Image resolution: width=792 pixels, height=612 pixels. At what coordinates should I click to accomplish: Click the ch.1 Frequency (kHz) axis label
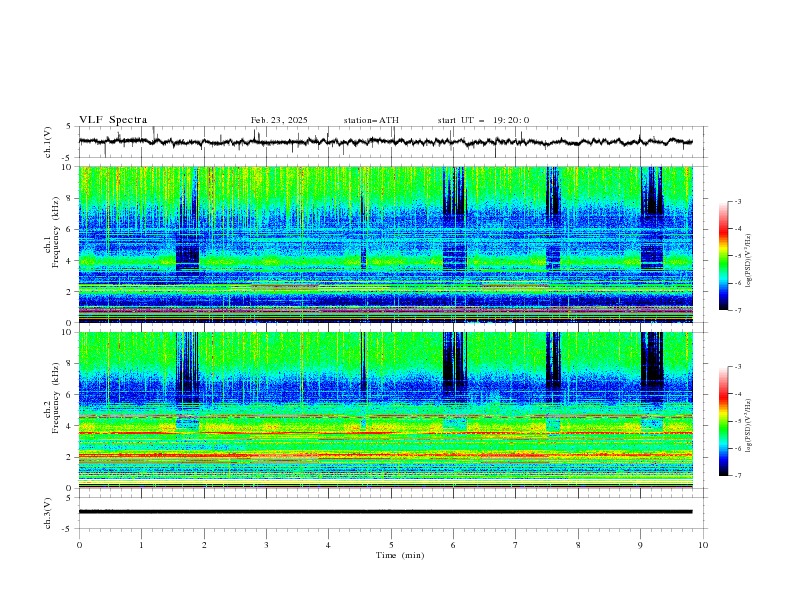click(51, 233)
